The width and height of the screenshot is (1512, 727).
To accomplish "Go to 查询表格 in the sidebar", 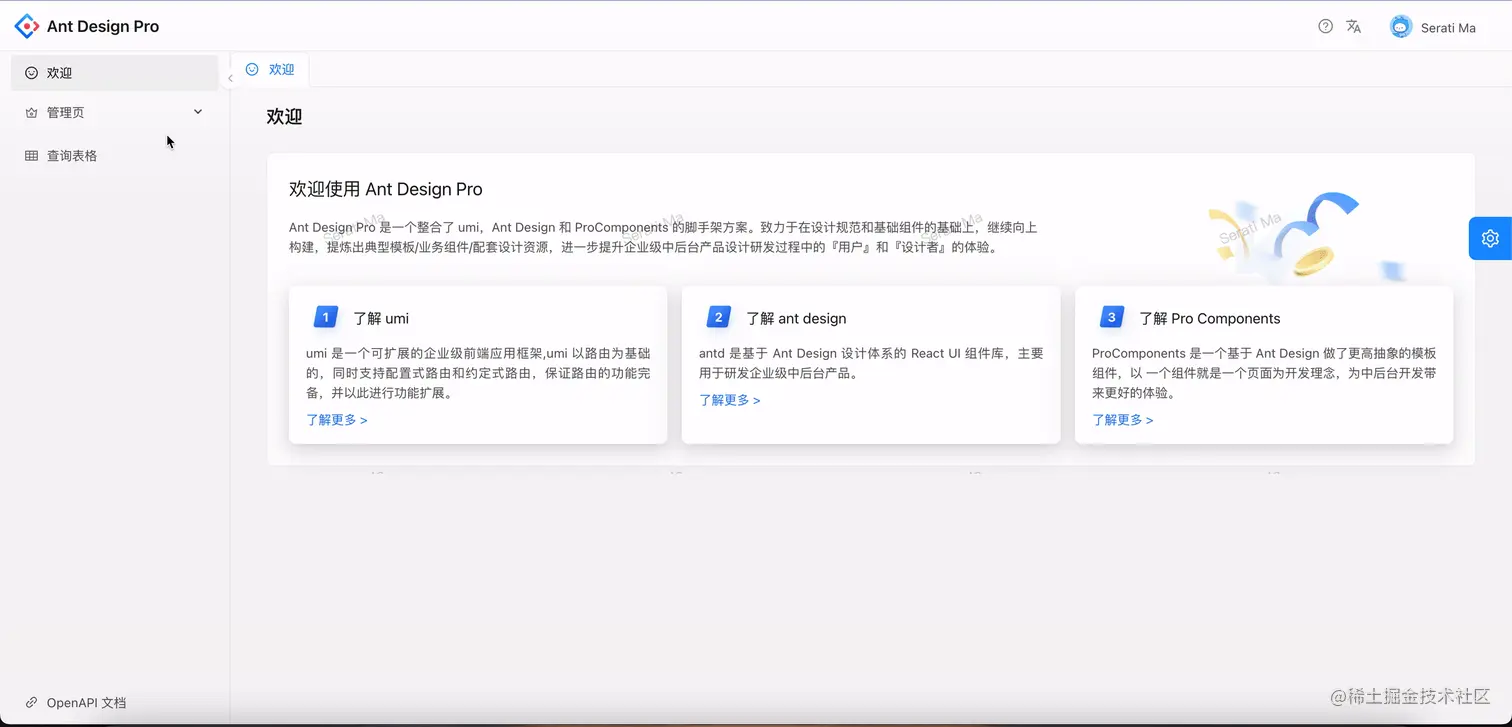I will [x=115, y=156].
